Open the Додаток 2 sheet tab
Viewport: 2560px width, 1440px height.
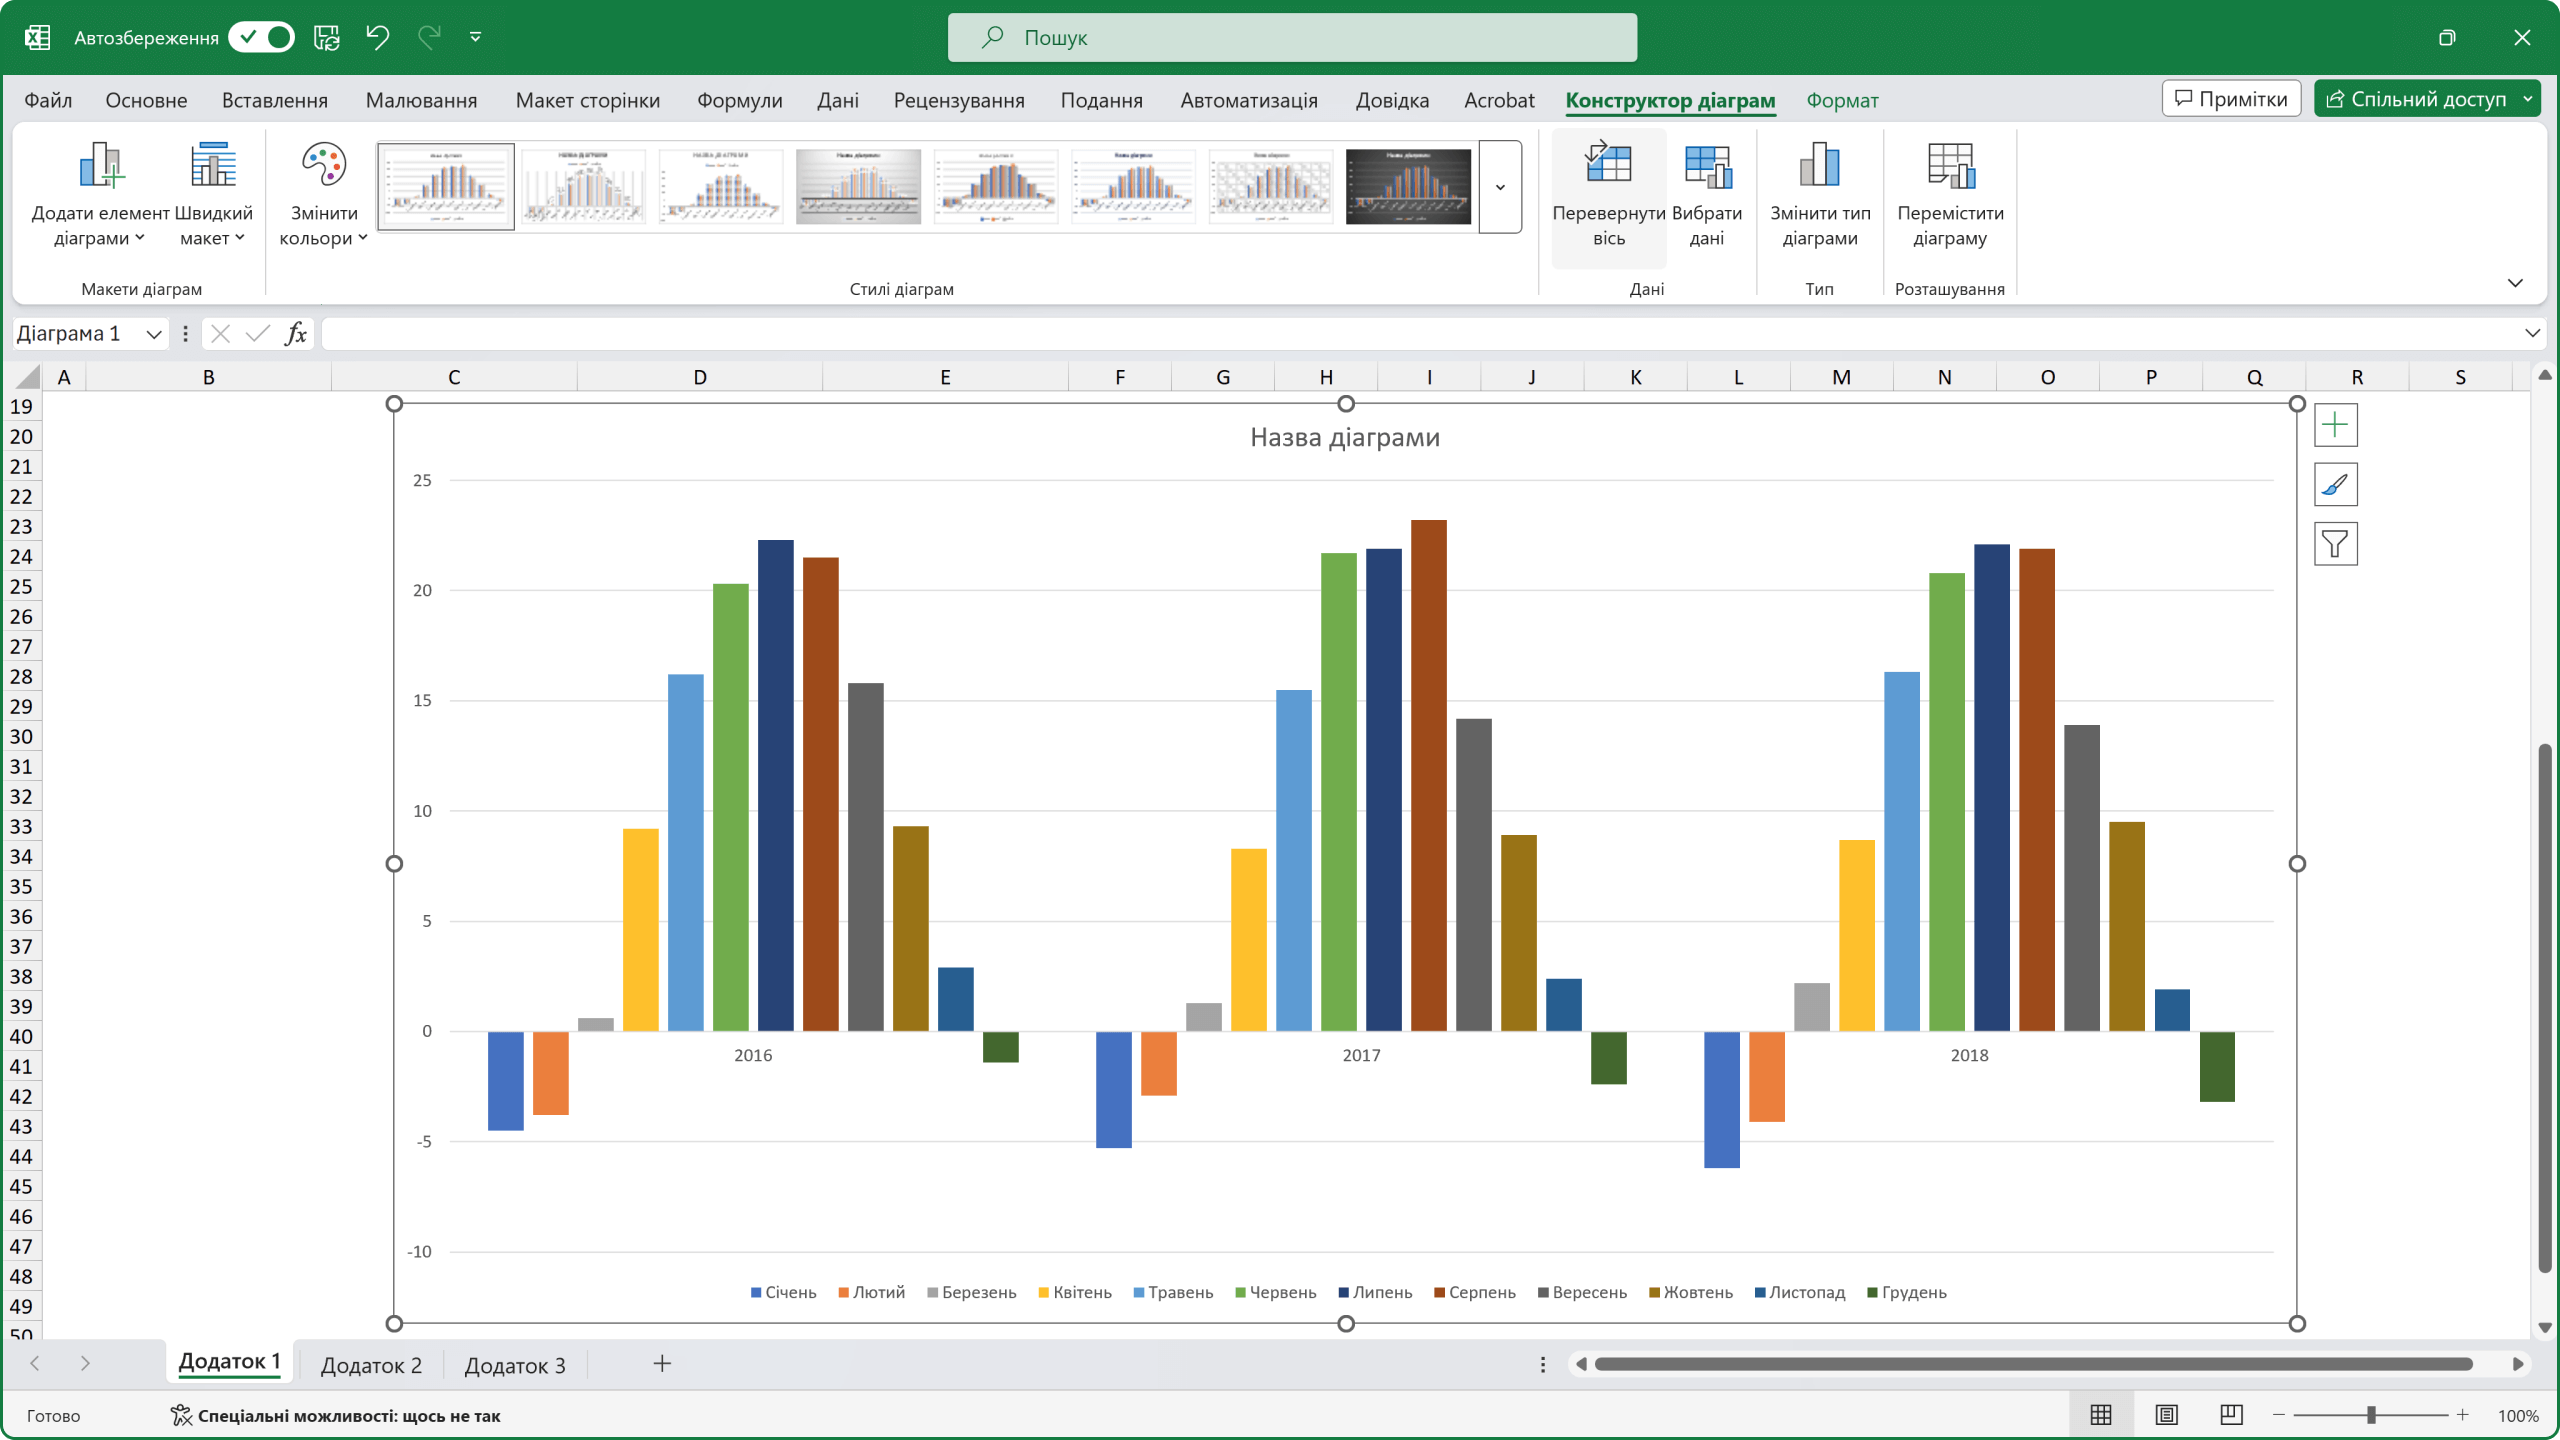pyautogui.click(x=370, y=1364)
